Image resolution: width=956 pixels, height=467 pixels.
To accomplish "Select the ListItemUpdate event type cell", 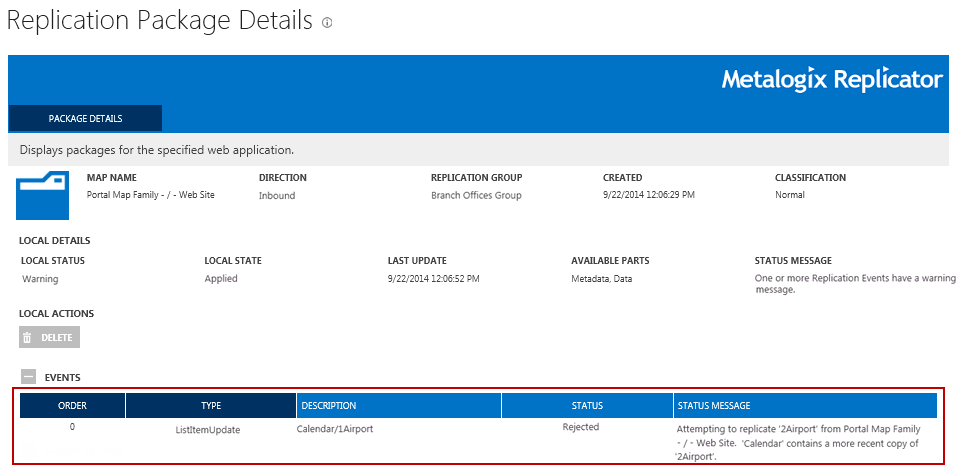I will (208, 430).
